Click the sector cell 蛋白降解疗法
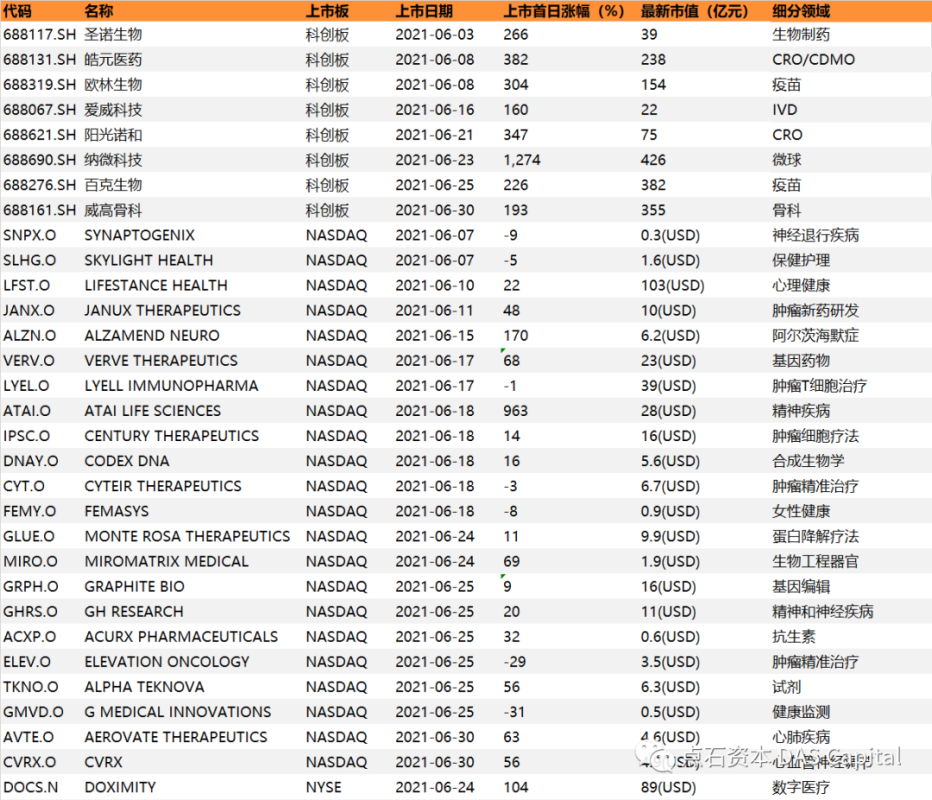This screenshot has width=932, height=800. click(815, 536)
